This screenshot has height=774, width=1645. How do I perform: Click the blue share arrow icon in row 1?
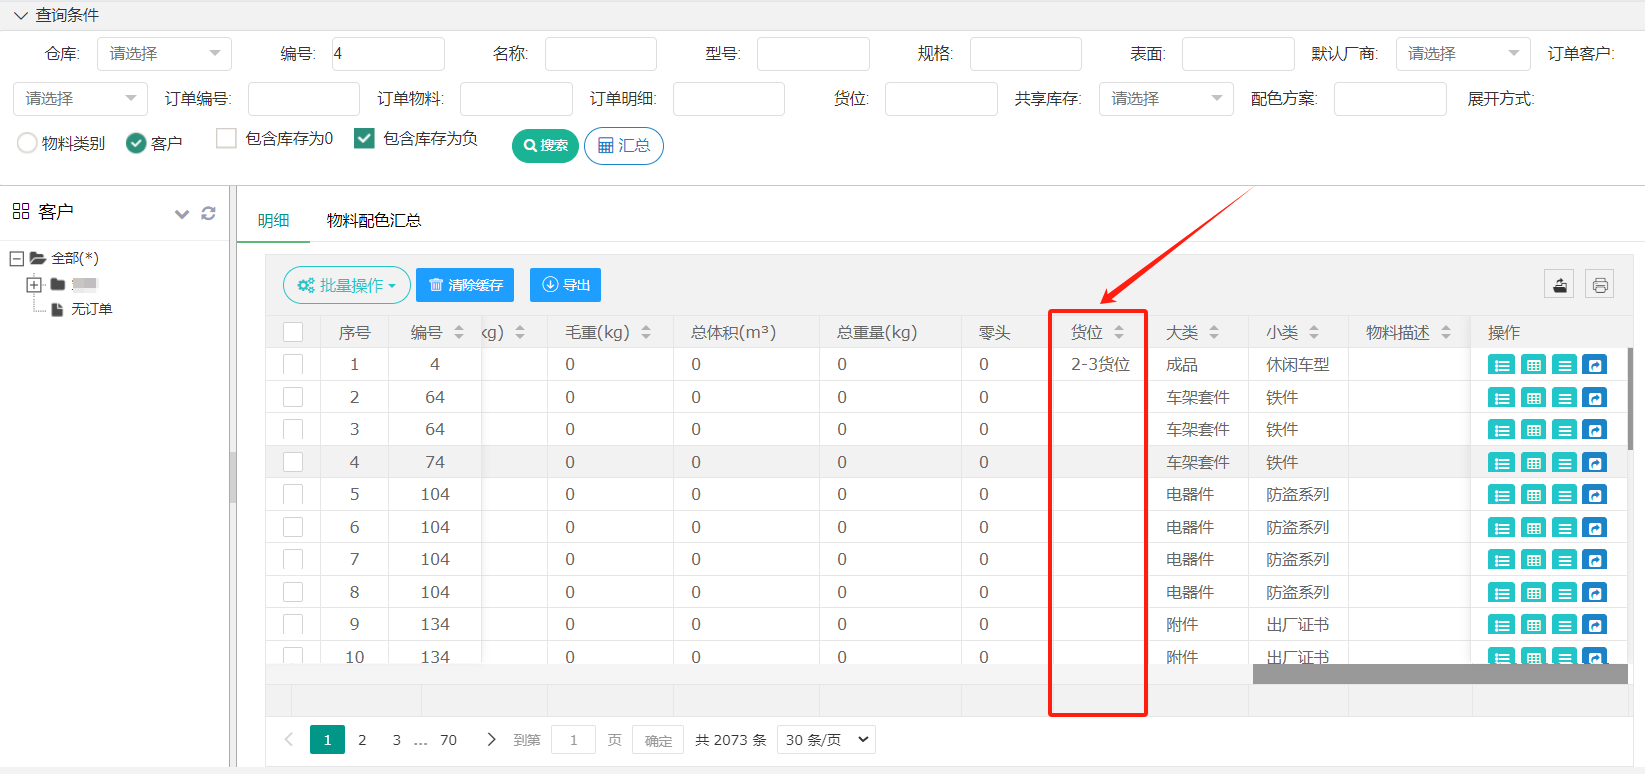click(1595, 365)
